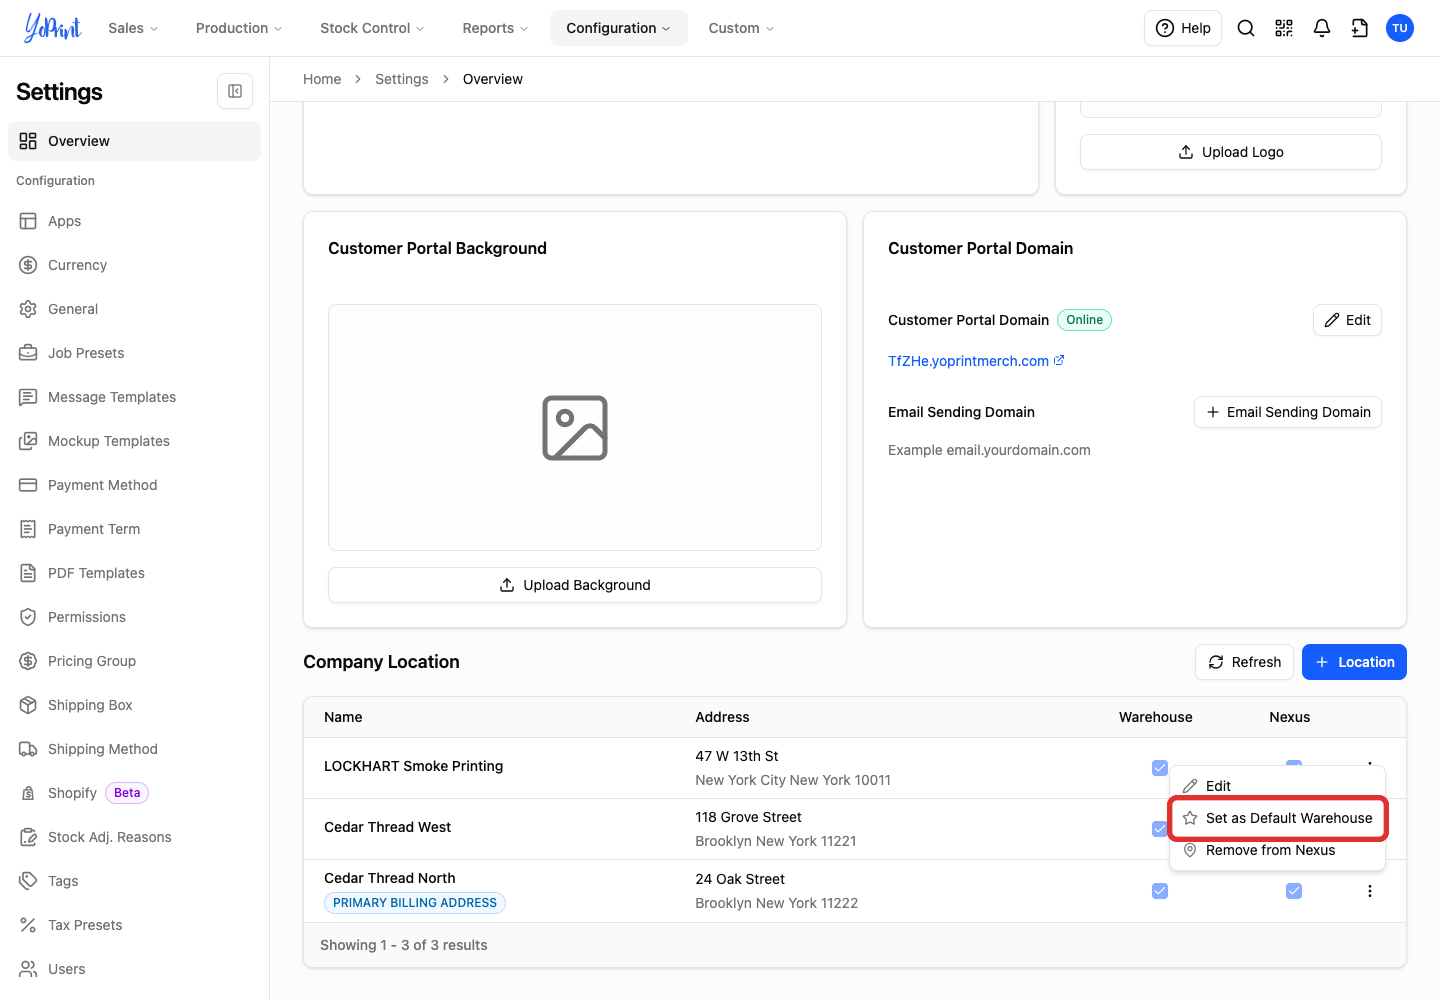Refresh the Company Location list
The height and width of the screenshot is (1000, 1440).
click(x=1245, y=662)
